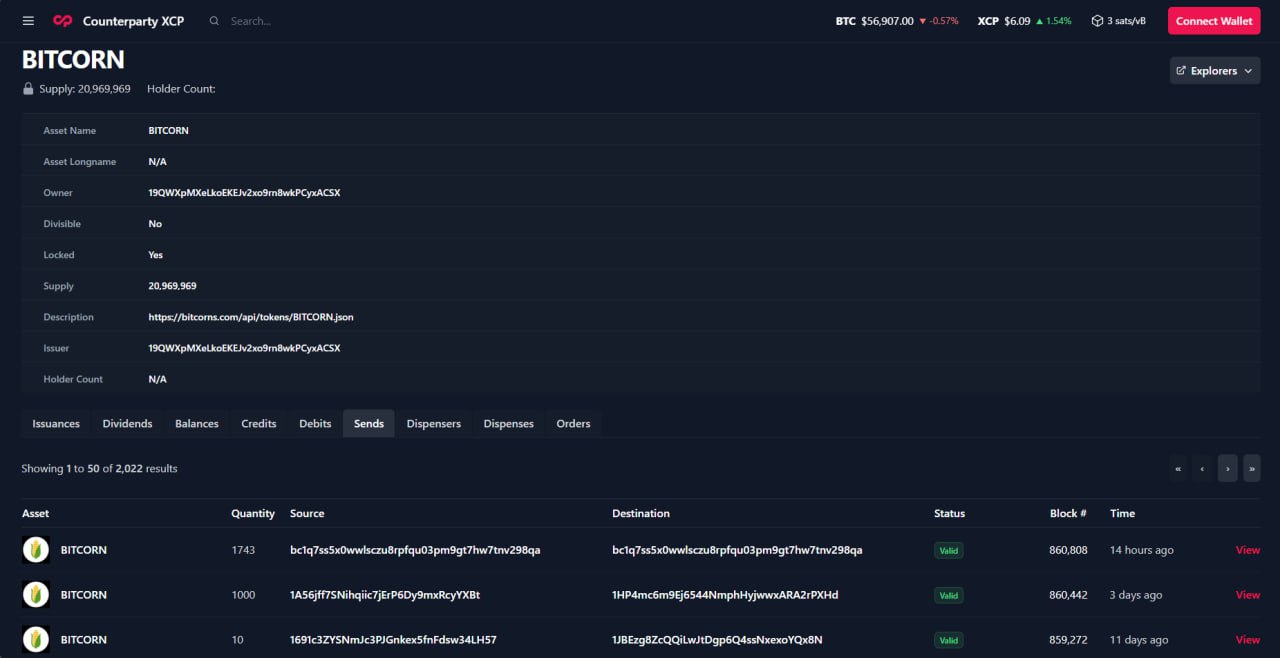The image size is (1280, 658).
Task: Open destination address bc1q7ss5x0wwl in first row
Action: tap(737, 550)
